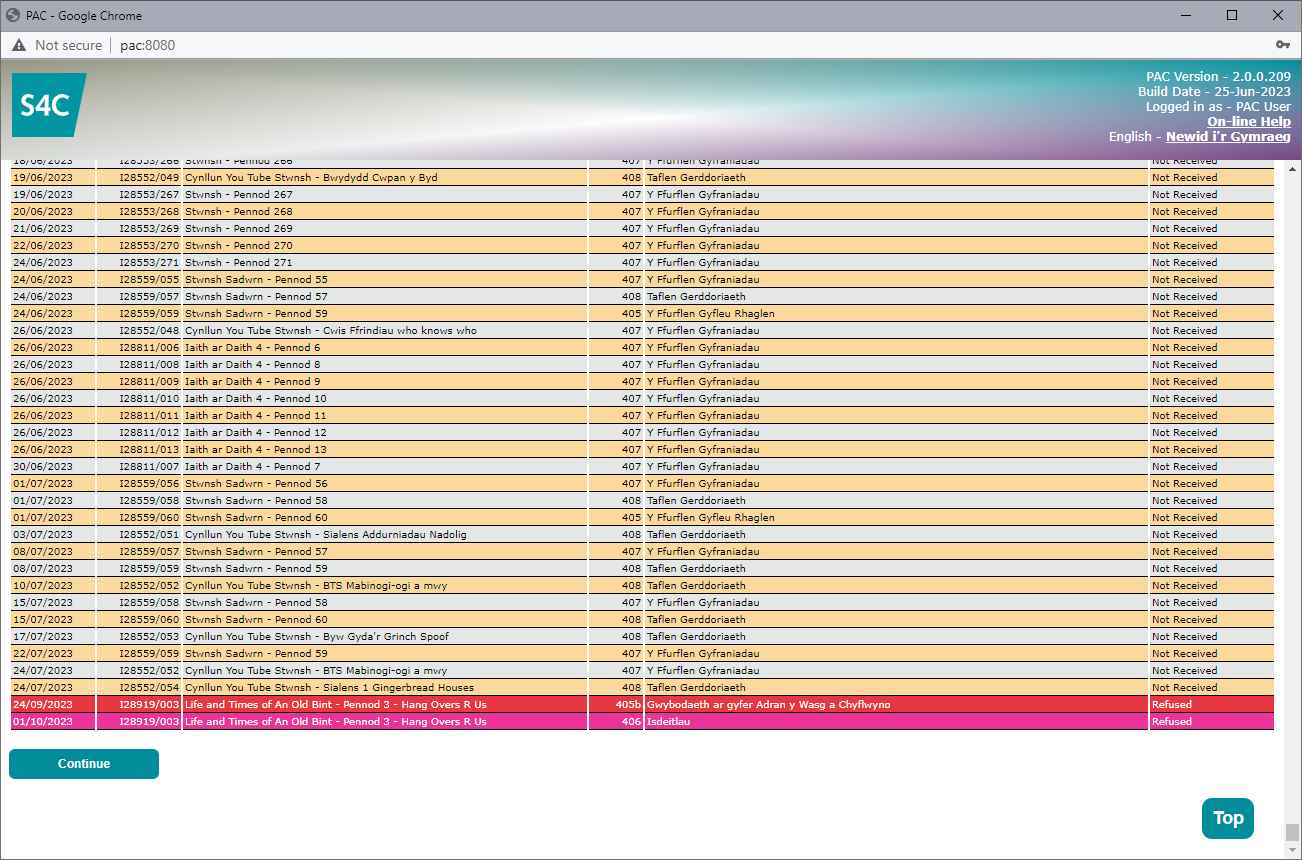
Task: Click the pac:8080 address bar
Action: 147,45
